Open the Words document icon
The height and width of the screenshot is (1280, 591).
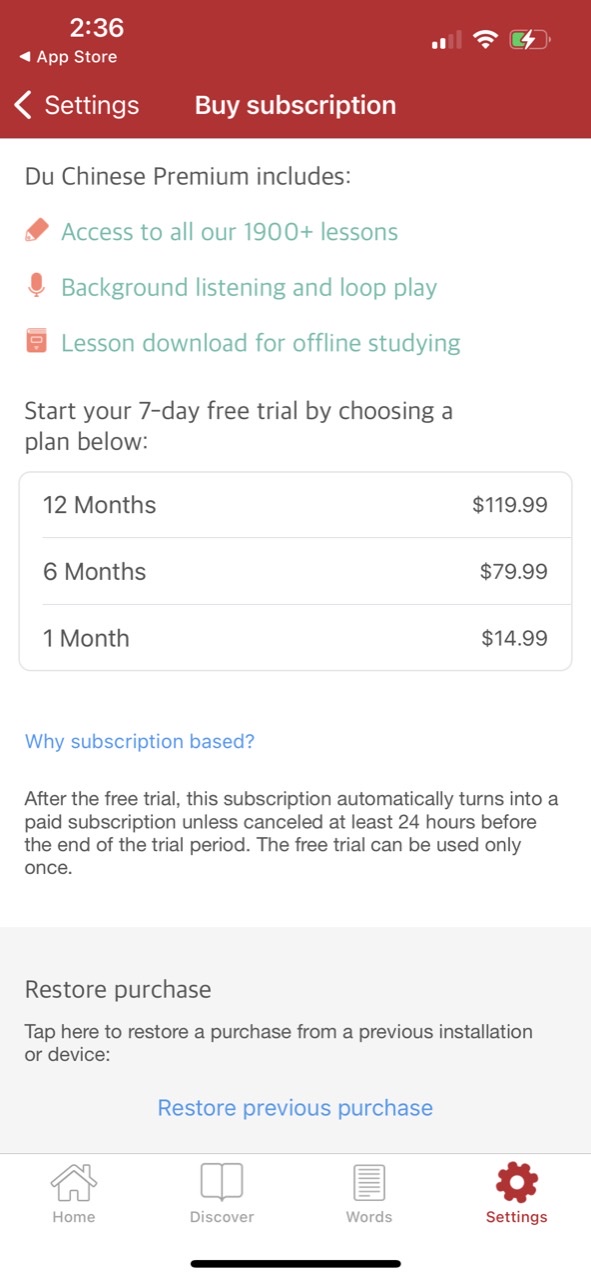tap(369, 1183)
